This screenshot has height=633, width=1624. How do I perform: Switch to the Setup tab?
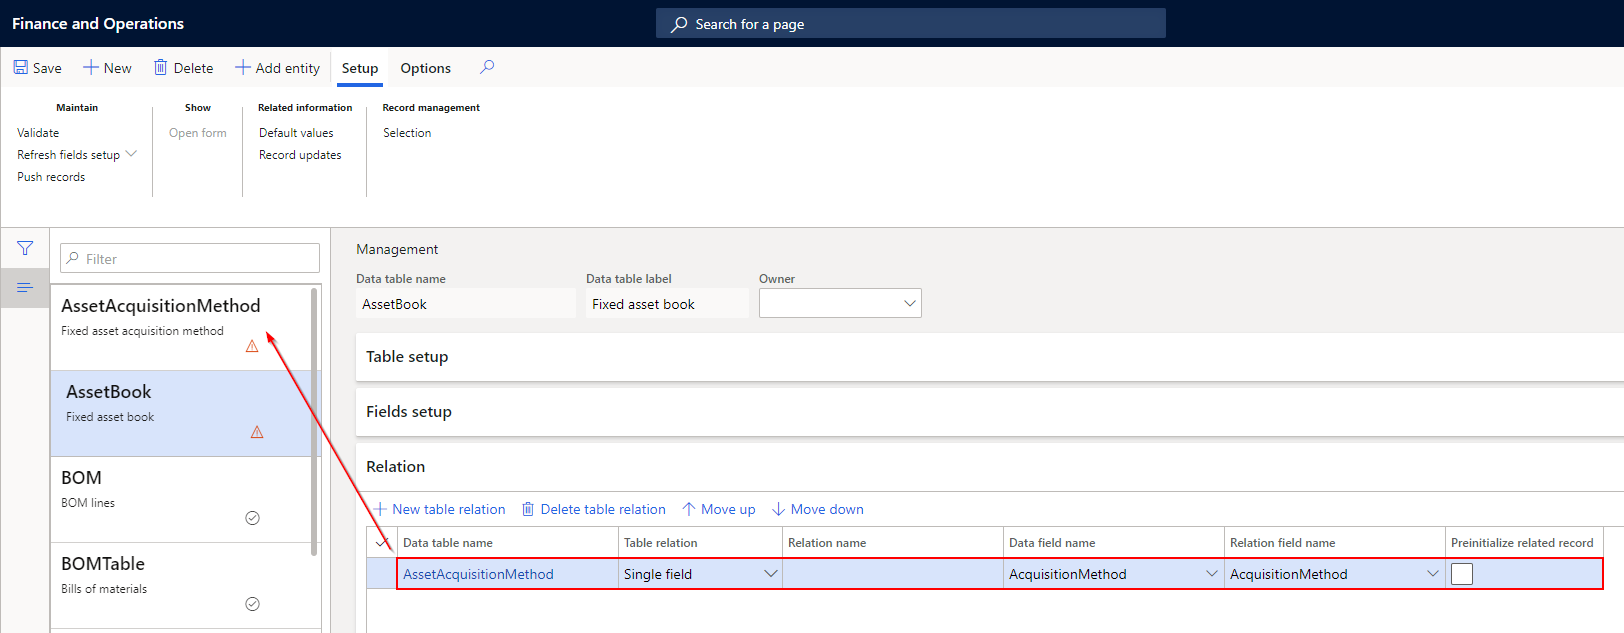click(x=360, y=68)
